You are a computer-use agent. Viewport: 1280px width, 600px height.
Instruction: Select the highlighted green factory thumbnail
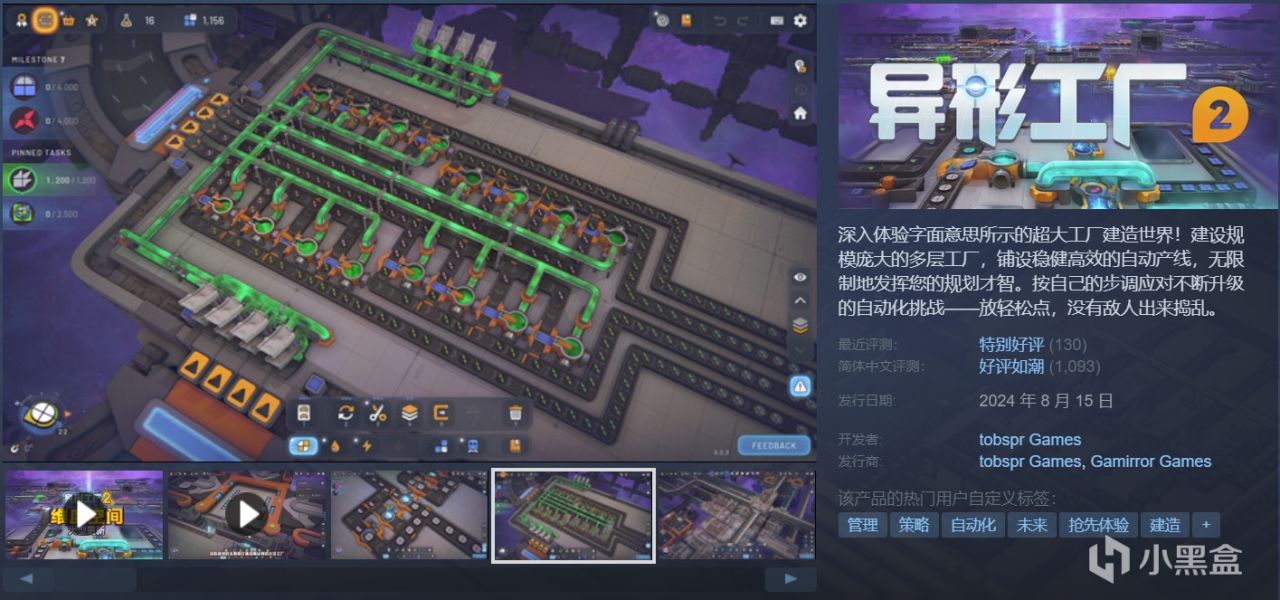(573, 515)
